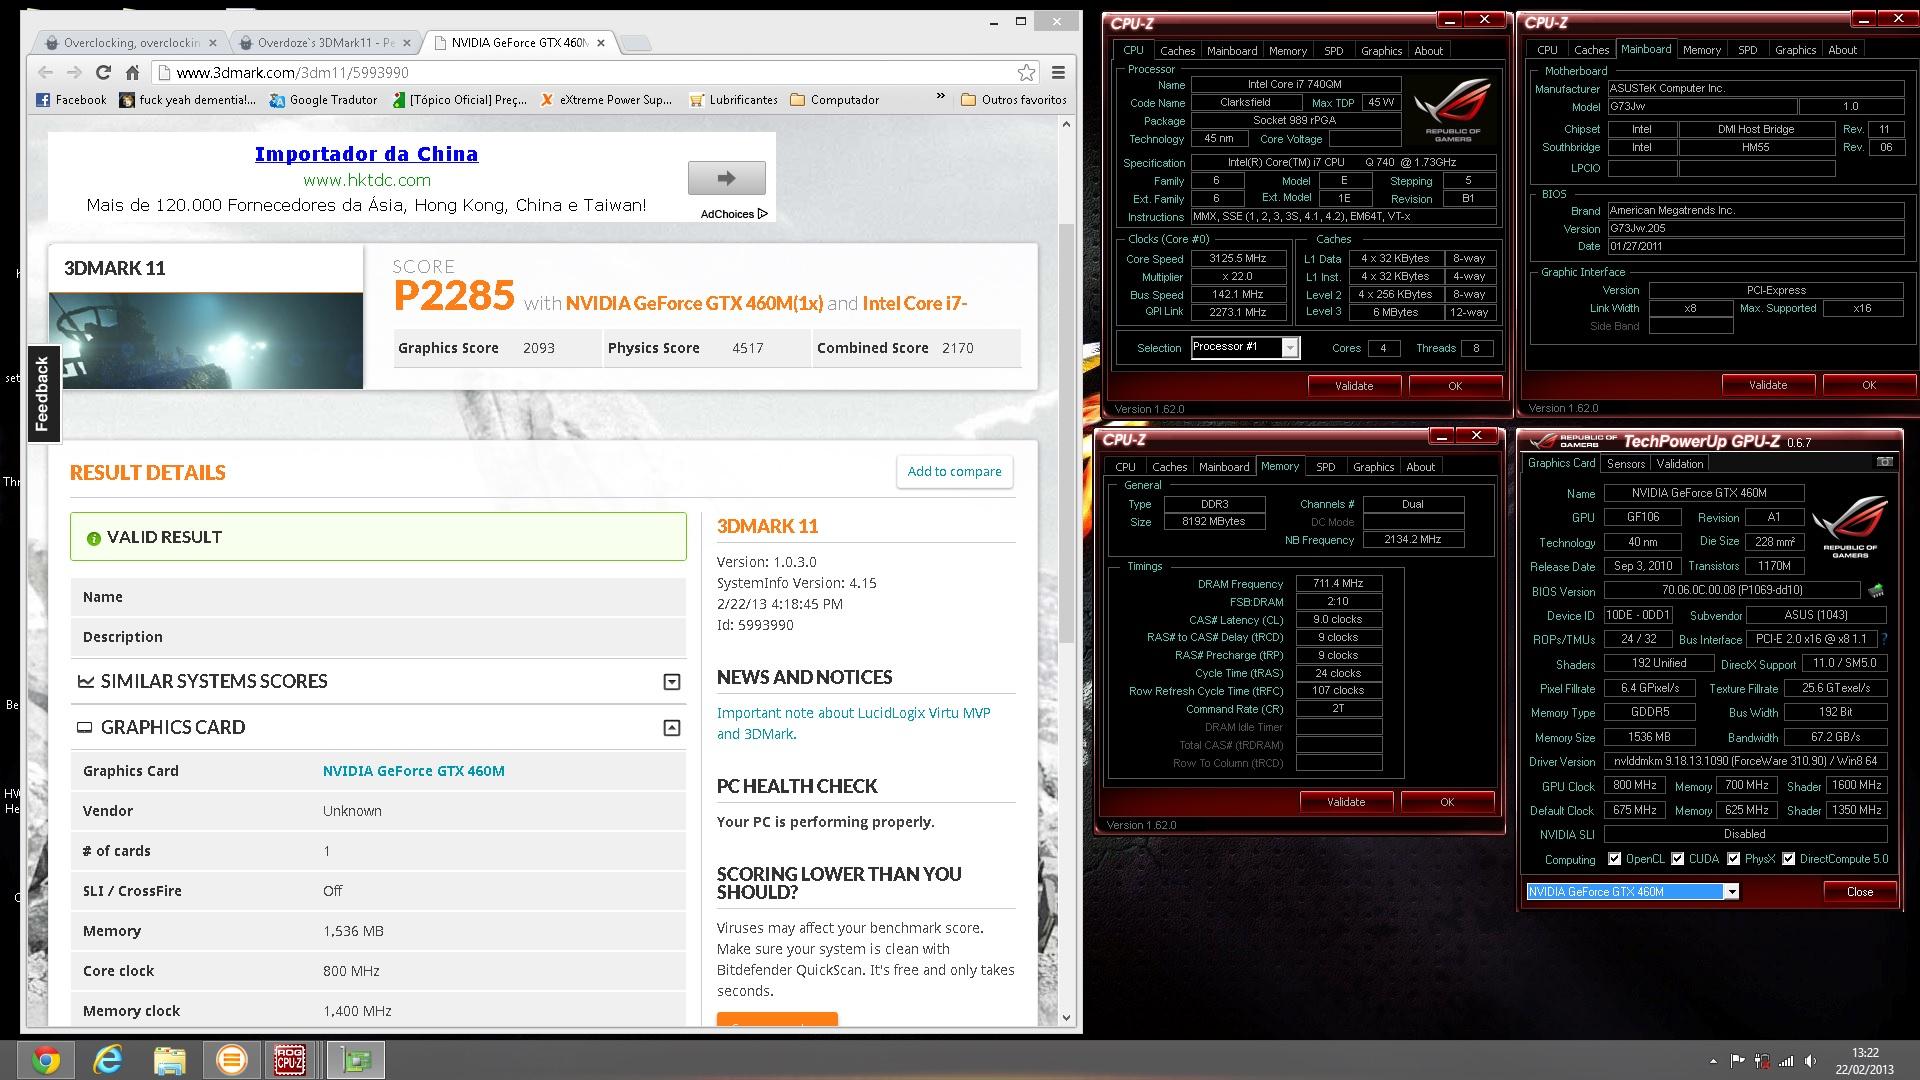Toggle the CUDA checkbox in GPU-Z

(x=1678, y=859)
